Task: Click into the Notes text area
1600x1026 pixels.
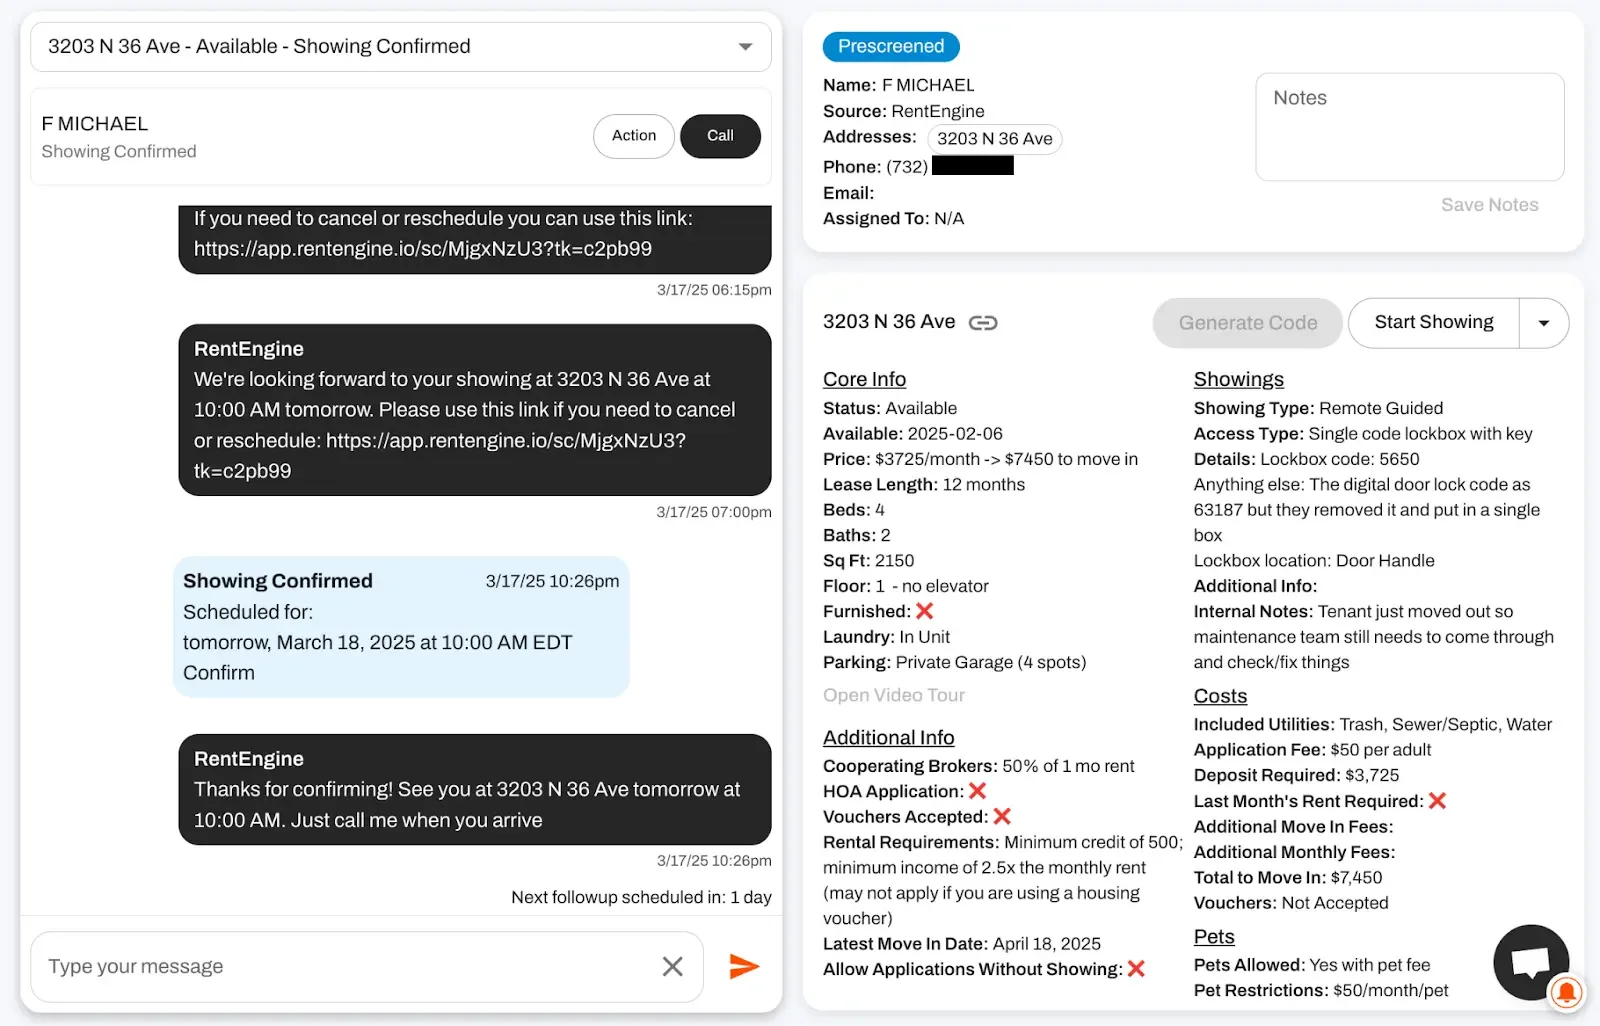Action: pos(1409,127)
